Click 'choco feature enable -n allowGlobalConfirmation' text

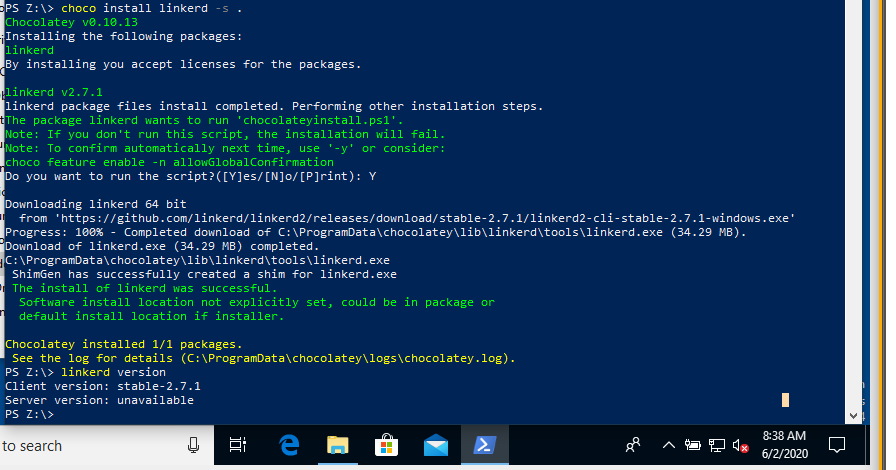tap(169, 162)
